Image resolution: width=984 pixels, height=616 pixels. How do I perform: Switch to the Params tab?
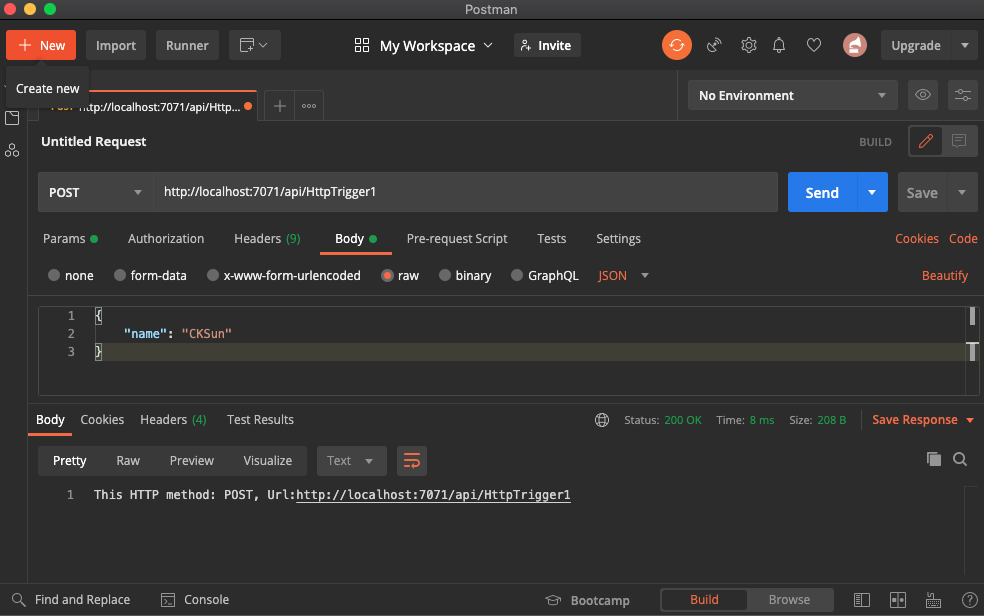(70, 239)
